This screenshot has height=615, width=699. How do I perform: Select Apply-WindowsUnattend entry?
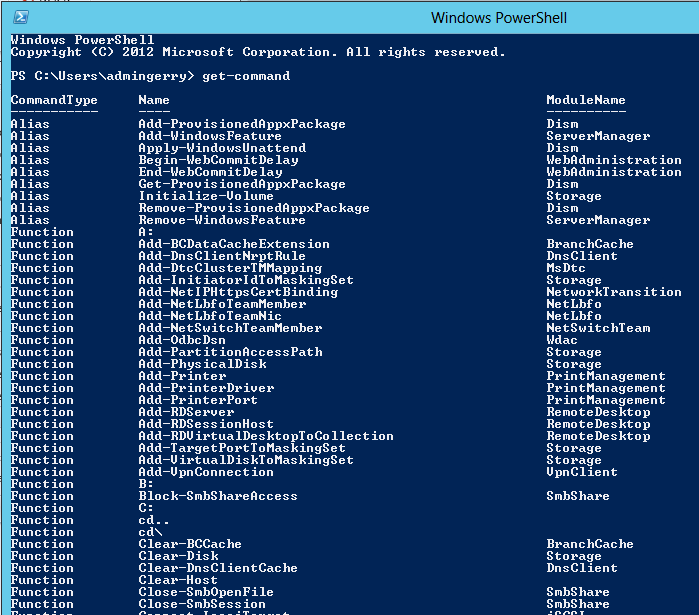coord(222,148)
